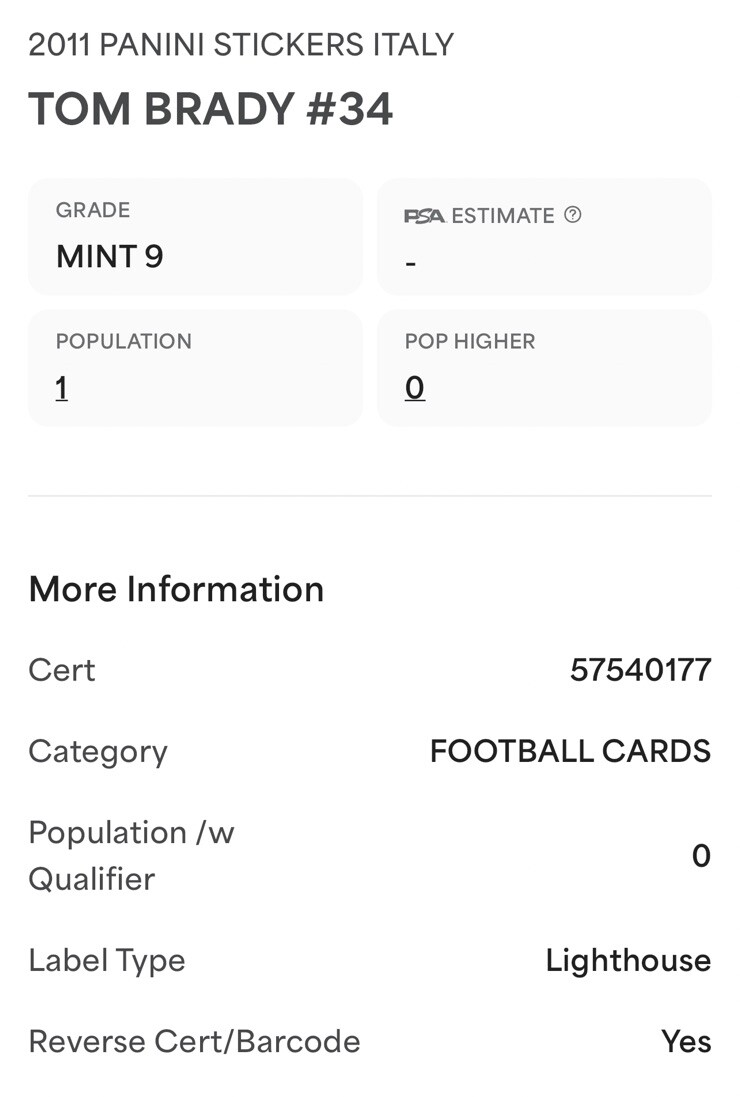Click the Lighthouse label type value
This screenshot has height=1097, width=740.
tap(628, 961)
